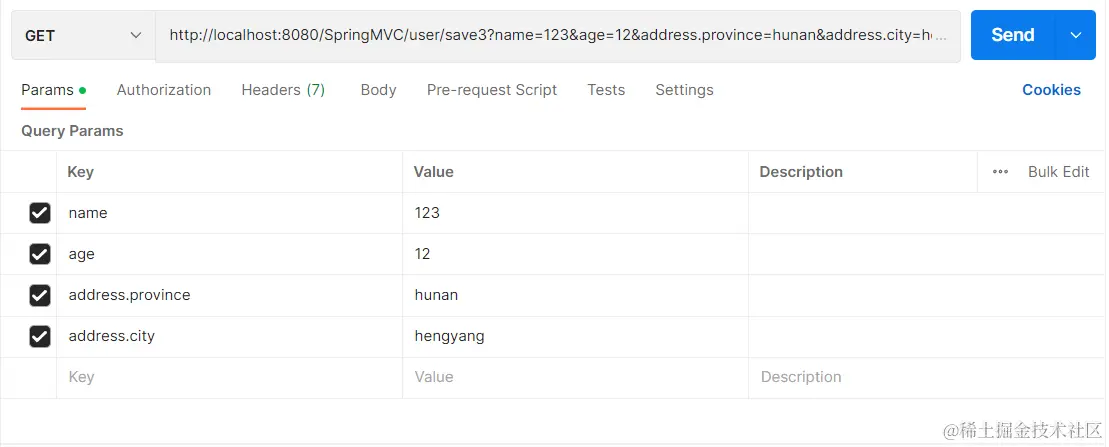The image size is (1109, 447).
Task: Uncheck the age parameter checkbox
Action: pyautogui.click(x=40, y=254)
